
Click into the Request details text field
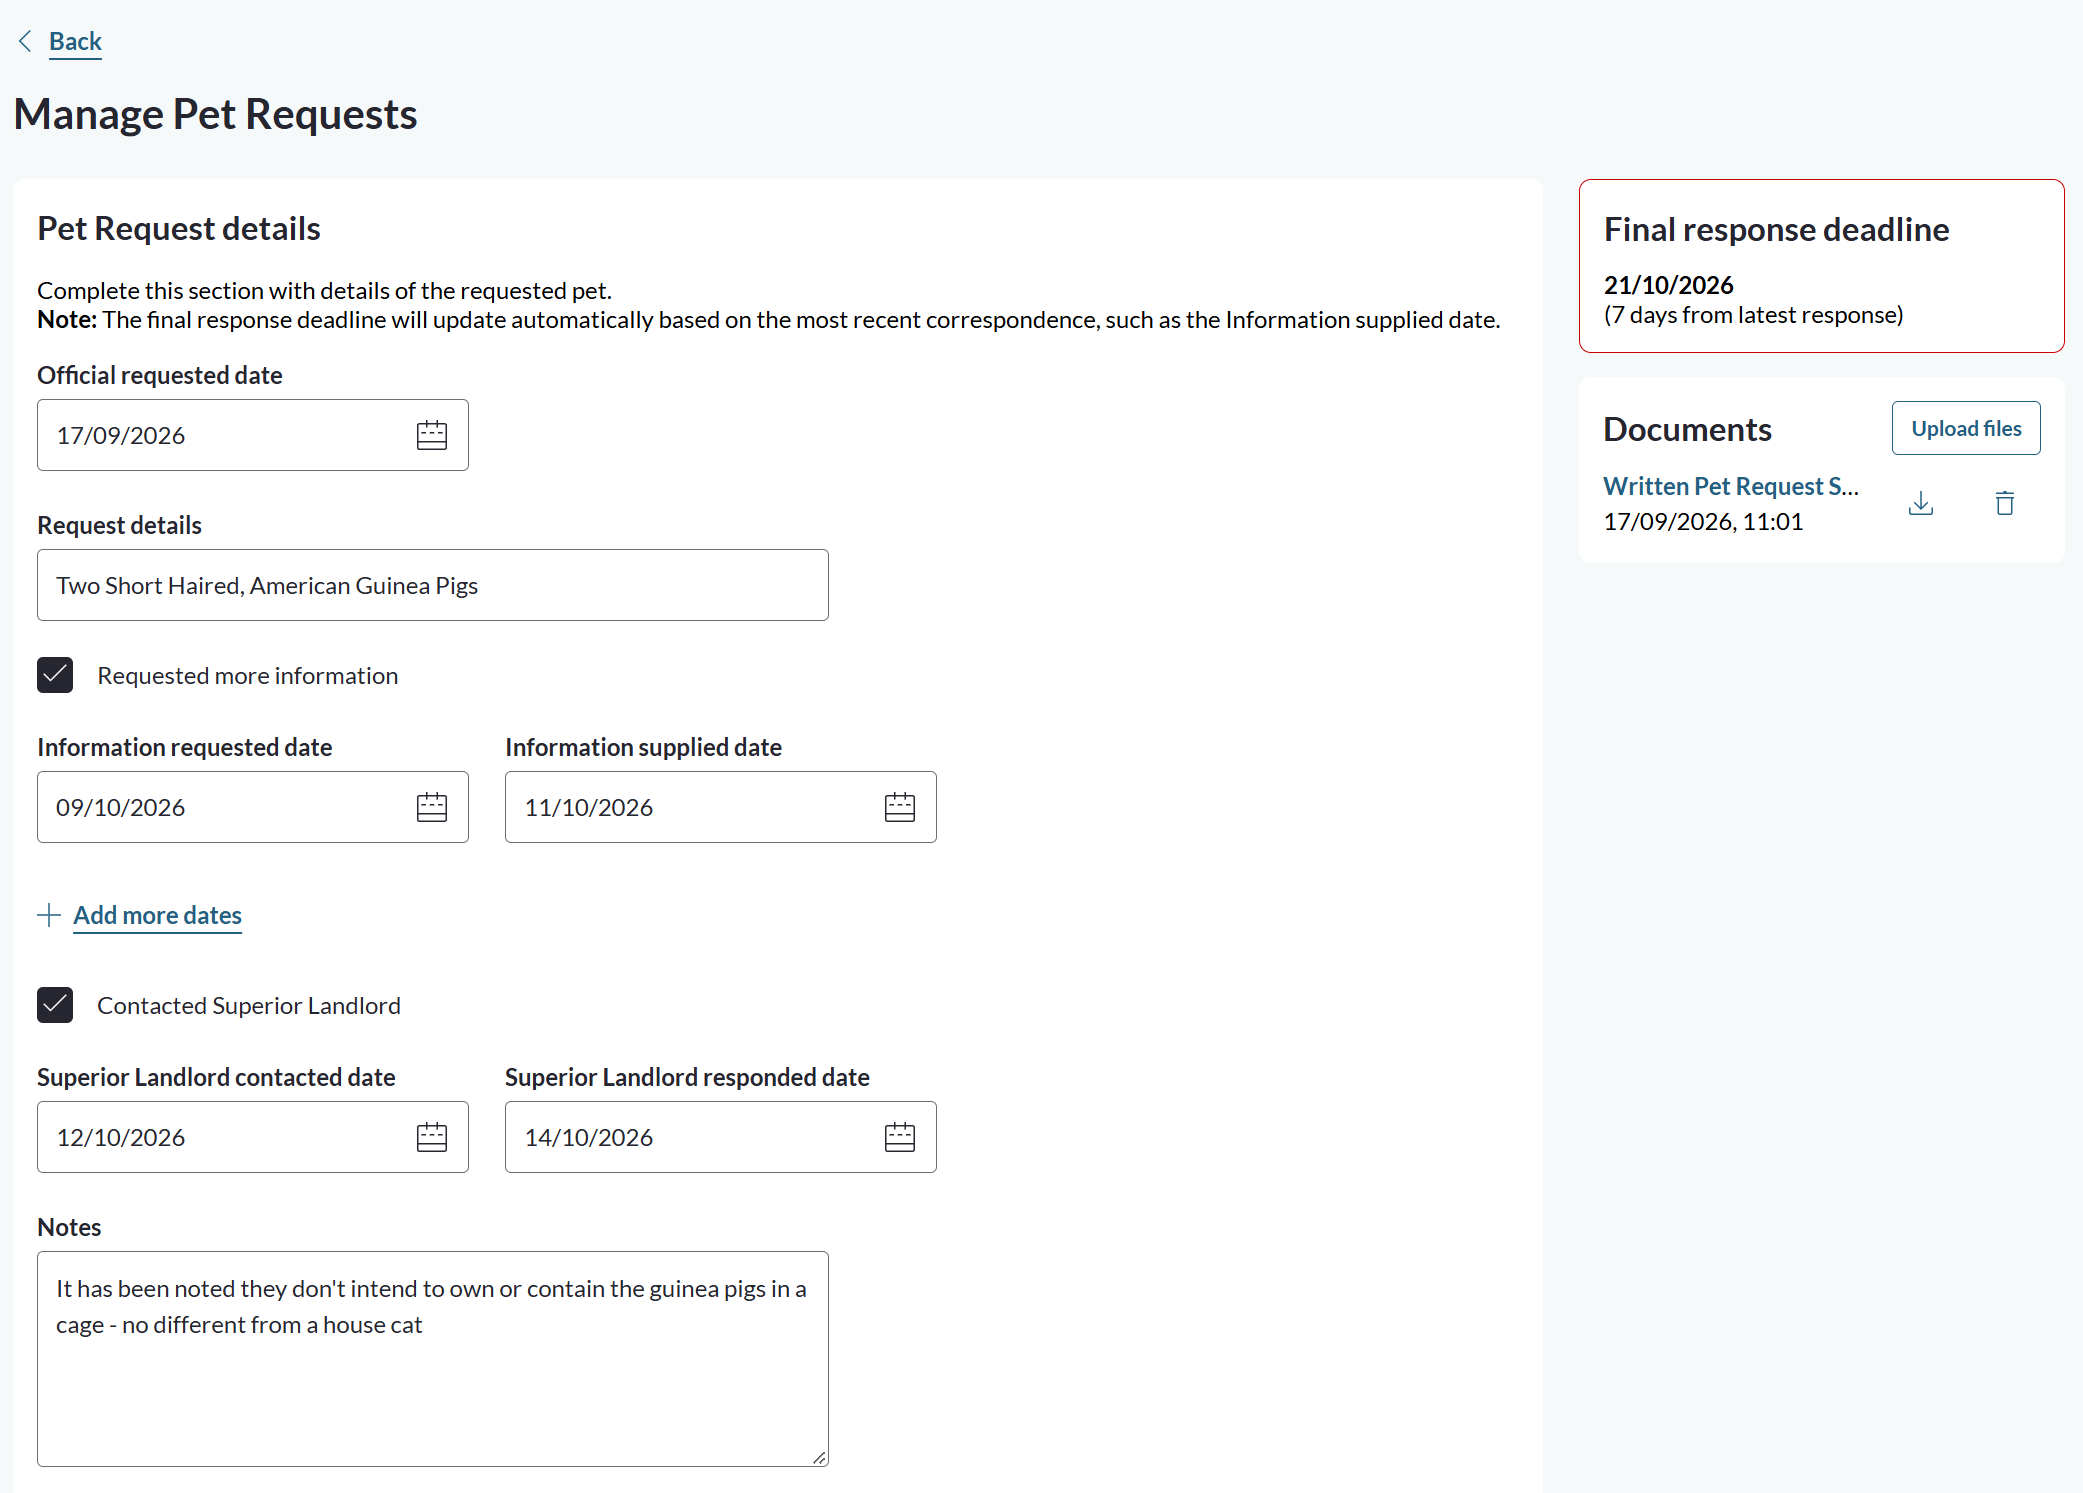433,585
